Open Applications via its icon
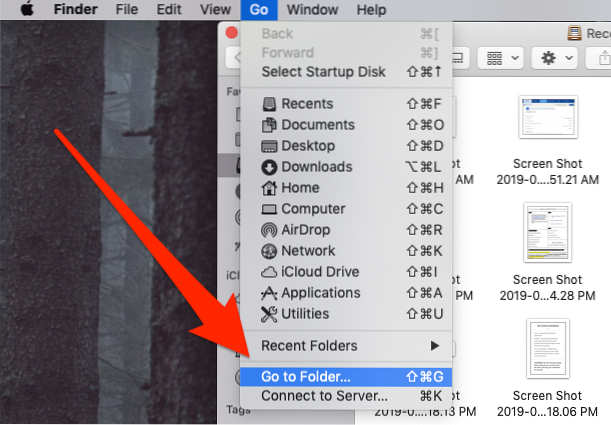Viewport: 611px width, 425px height. click(x=268, y=293)
